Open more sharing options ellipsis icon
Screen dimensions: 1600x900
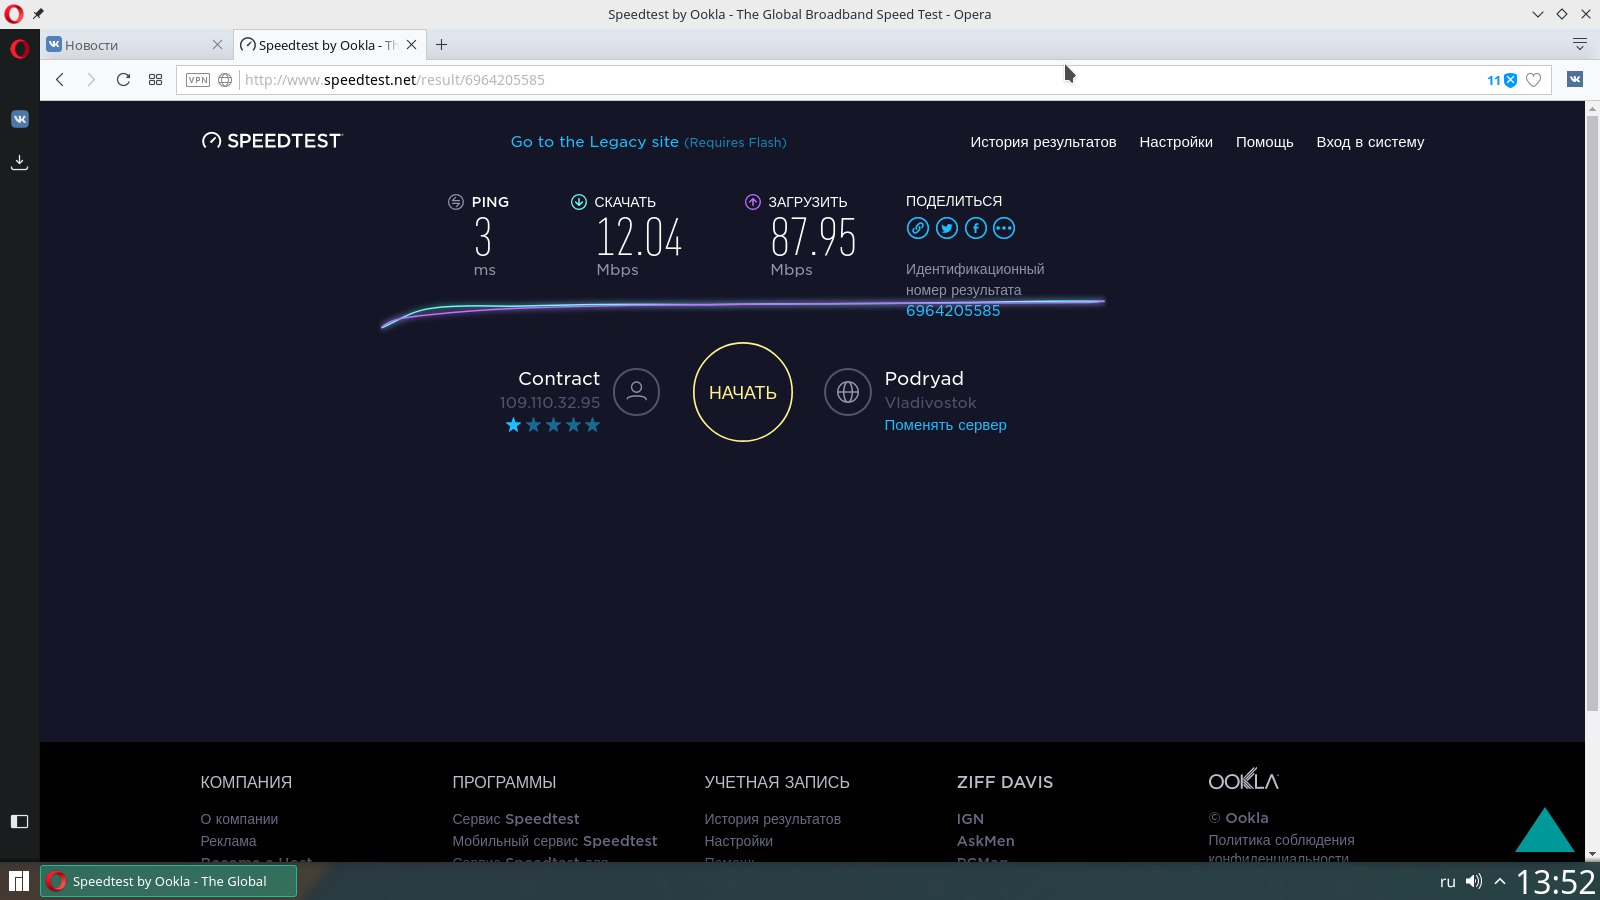(1004, 228)
